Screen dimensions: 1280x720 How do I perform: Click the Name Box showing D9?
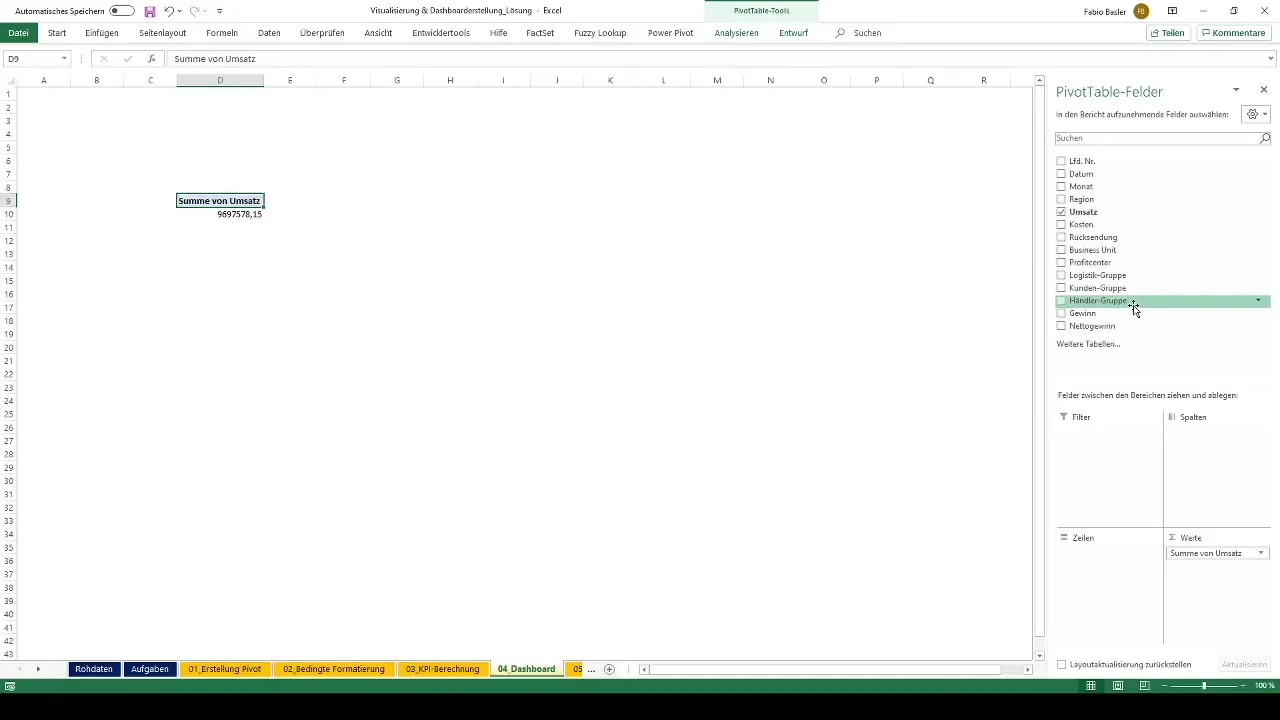[32, 59]
